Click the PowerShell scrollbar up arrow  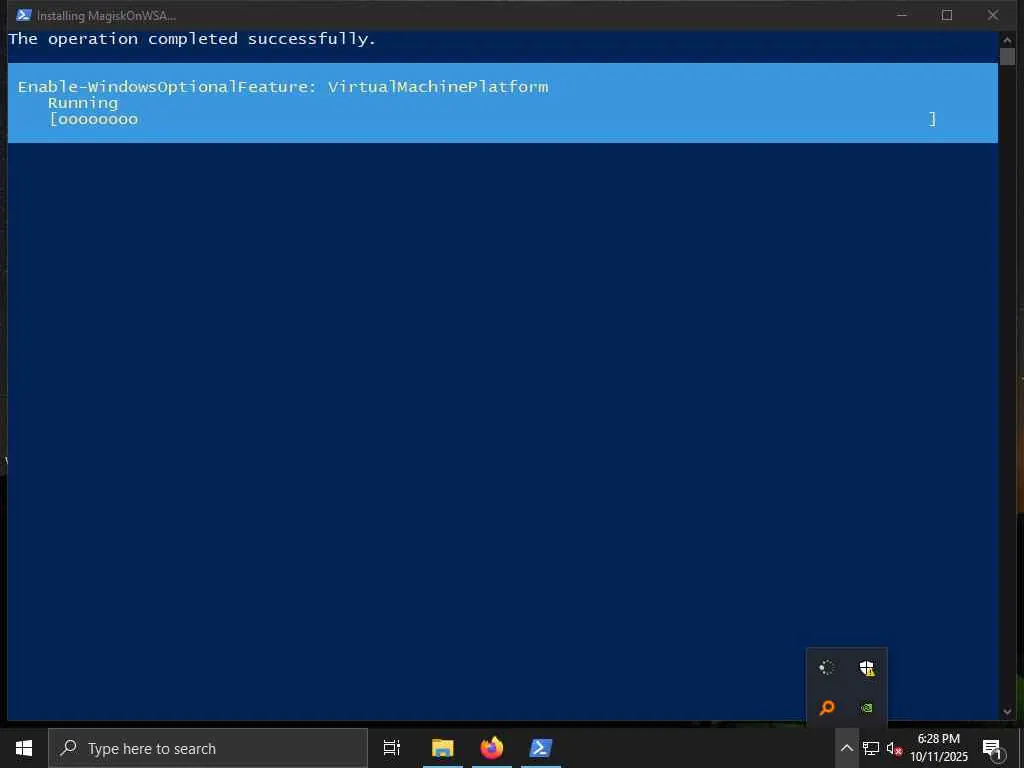(1006, 39)
